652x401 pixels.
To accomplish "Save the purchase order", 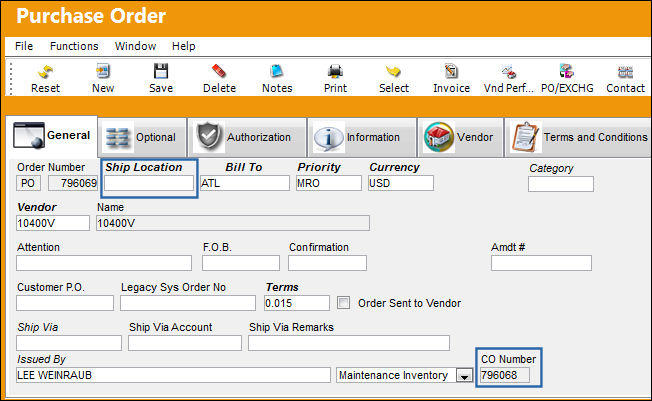I will tap(161, 79).
